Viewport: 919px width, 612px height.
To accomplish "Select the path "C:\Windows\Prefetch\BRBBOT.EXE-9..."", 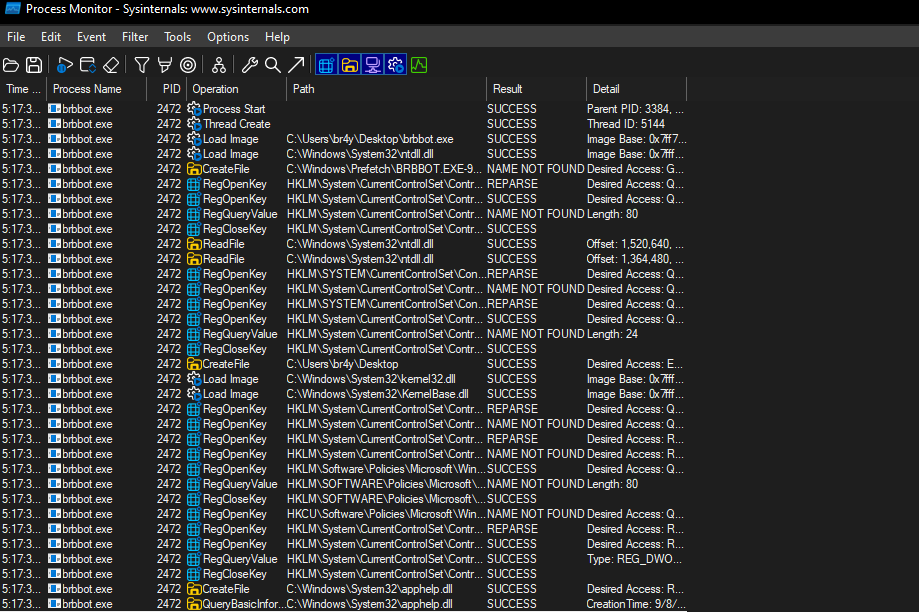I will (x=384, y=169).
